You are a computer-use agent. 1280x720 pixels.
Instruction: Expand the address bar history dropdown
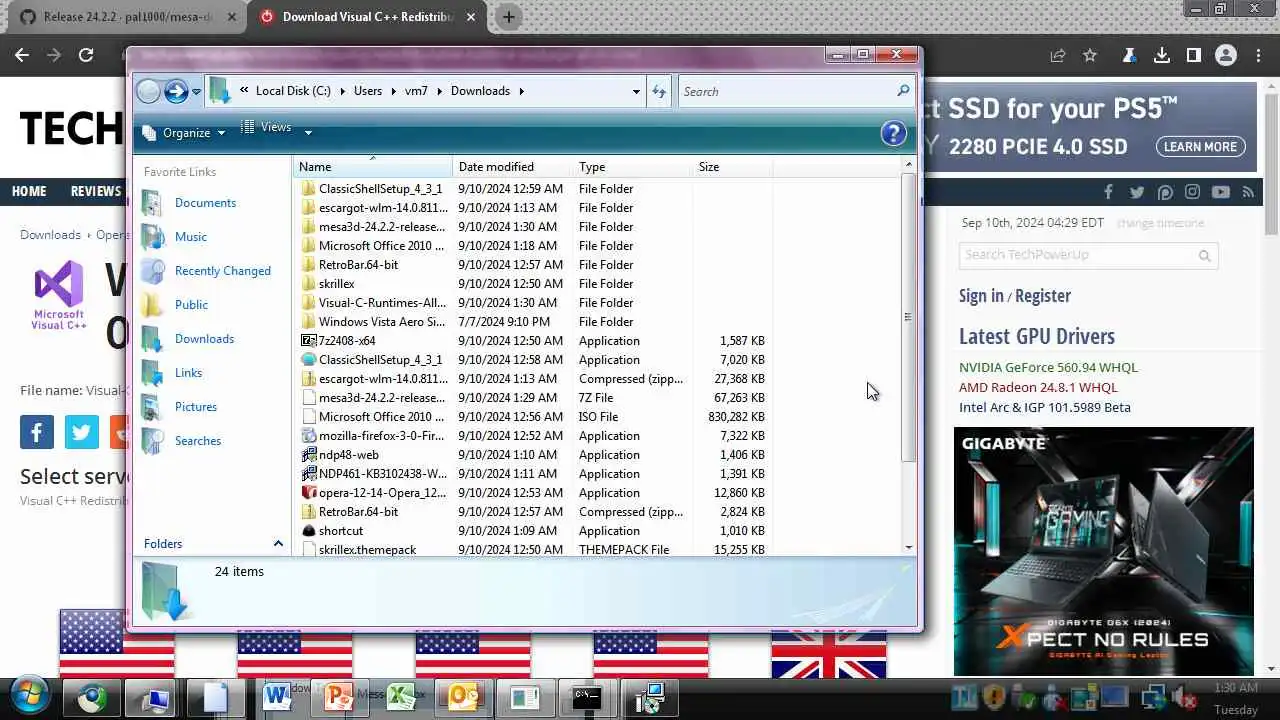point(636,91)
